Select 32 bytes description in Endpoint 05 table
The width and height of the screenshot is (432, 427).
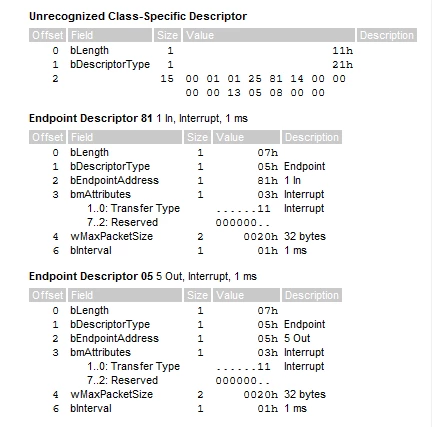tap(305, 394)
